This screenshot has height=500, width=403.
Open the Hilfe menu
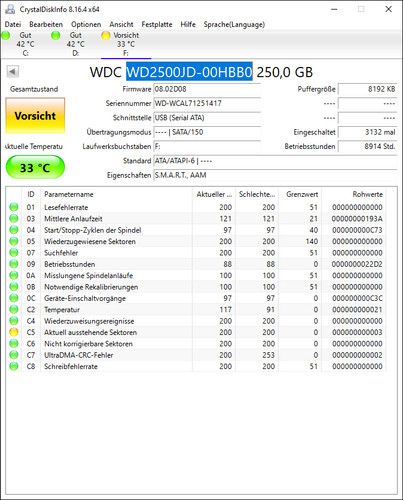click(x=188, y=24)
